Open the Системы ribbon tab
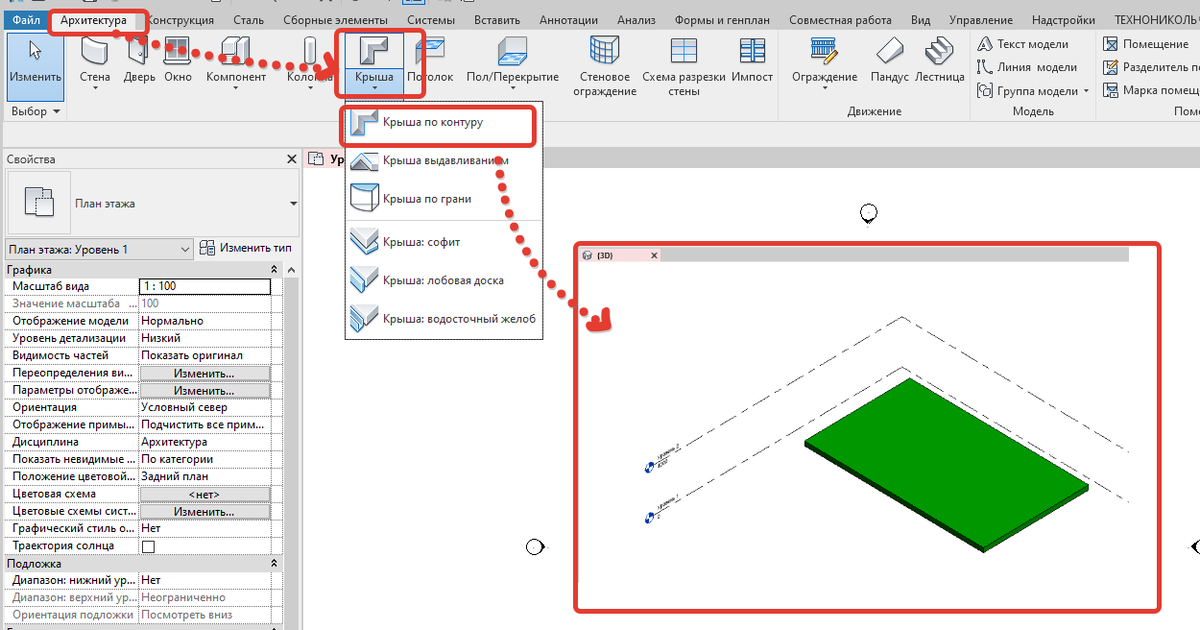Viewport: 1200px width, 630px height. (x=432, y=20)
